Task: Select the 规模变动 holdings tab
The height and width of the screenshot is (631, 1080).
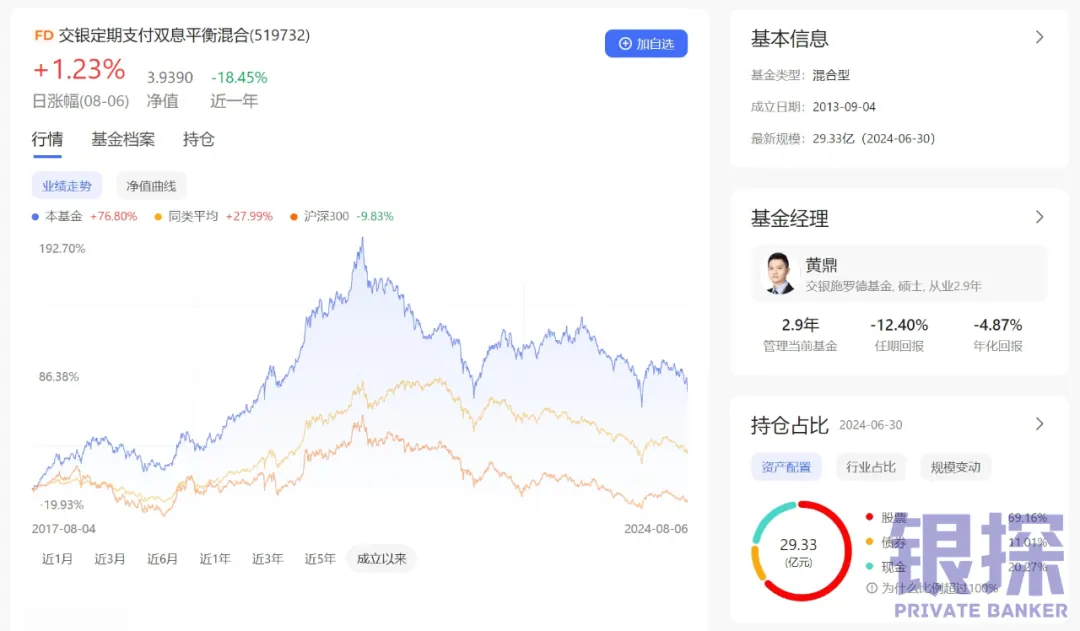Action: coord(955,467)
